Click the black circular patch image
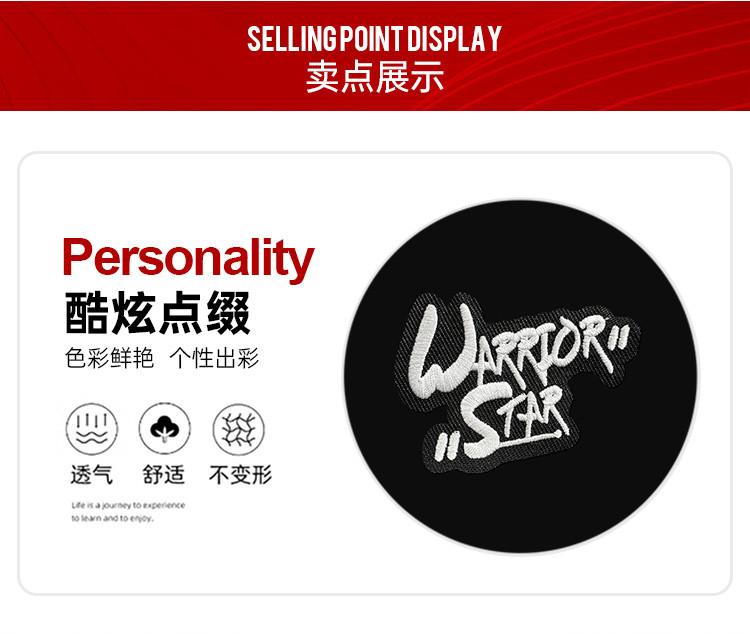This screenshot has width=750, height=634. click(520, 378)
